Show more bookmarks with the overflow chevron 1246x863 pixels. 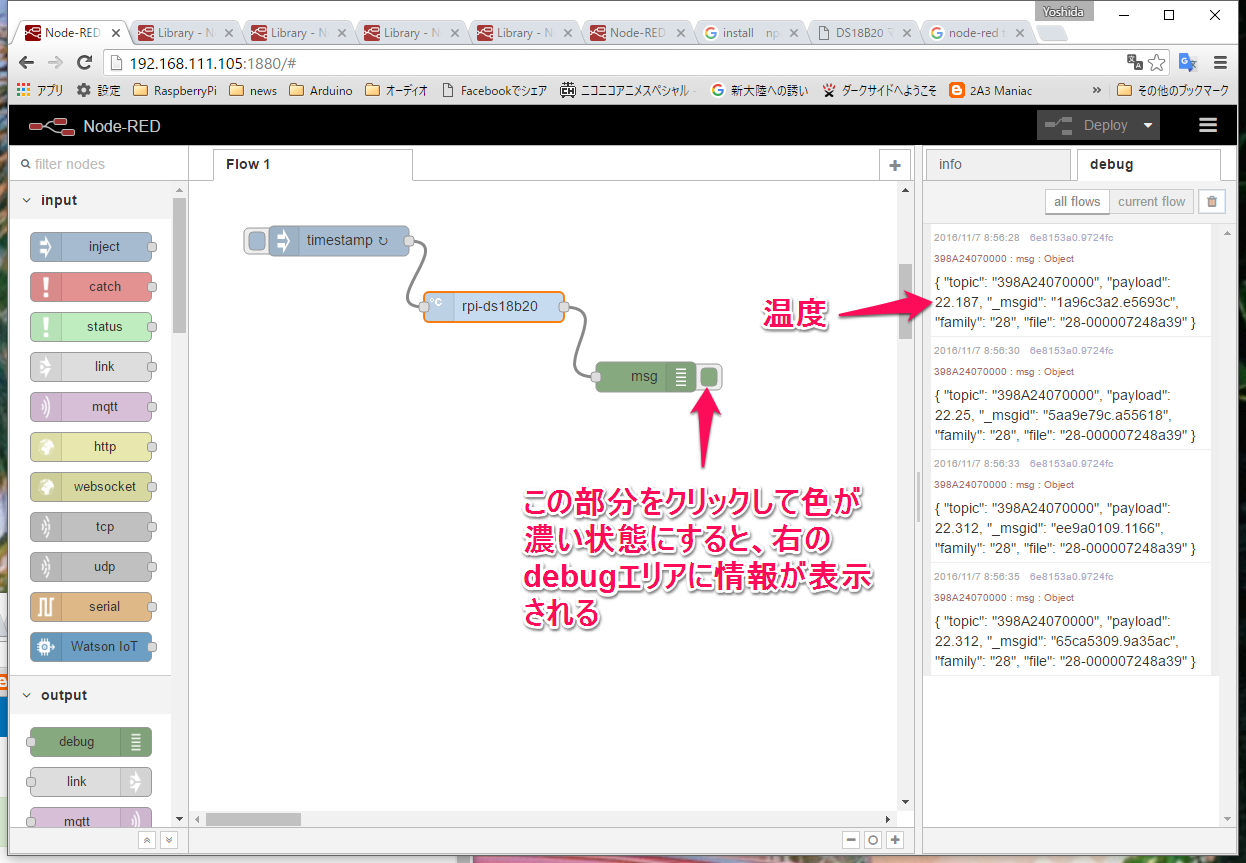(x=1096, y=90)
